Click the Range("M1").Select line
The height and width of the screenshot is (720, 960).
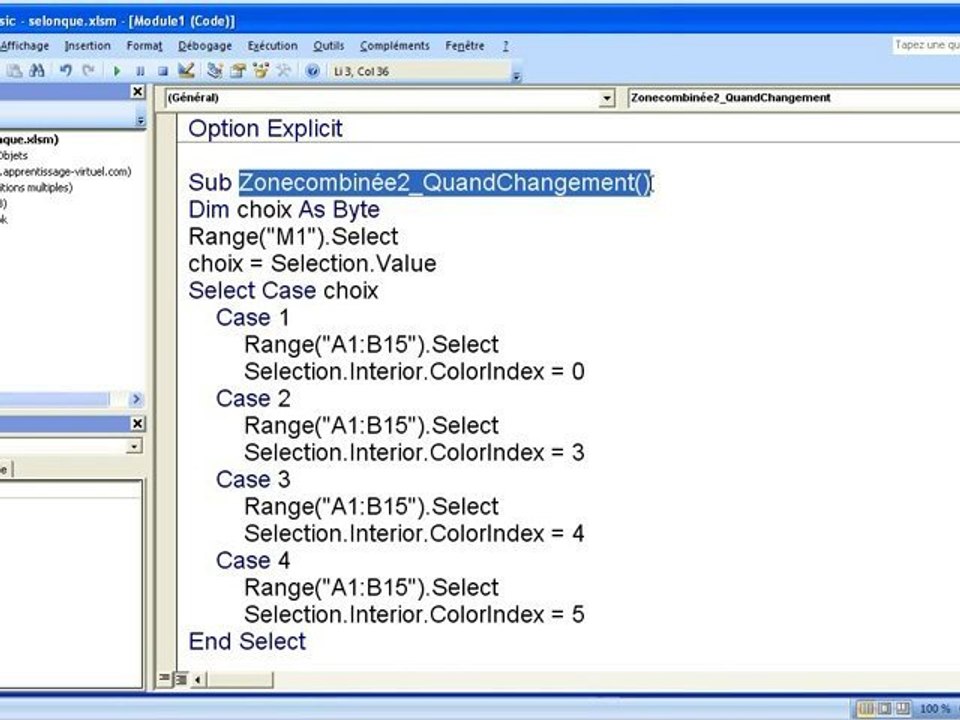pos(293,237)
